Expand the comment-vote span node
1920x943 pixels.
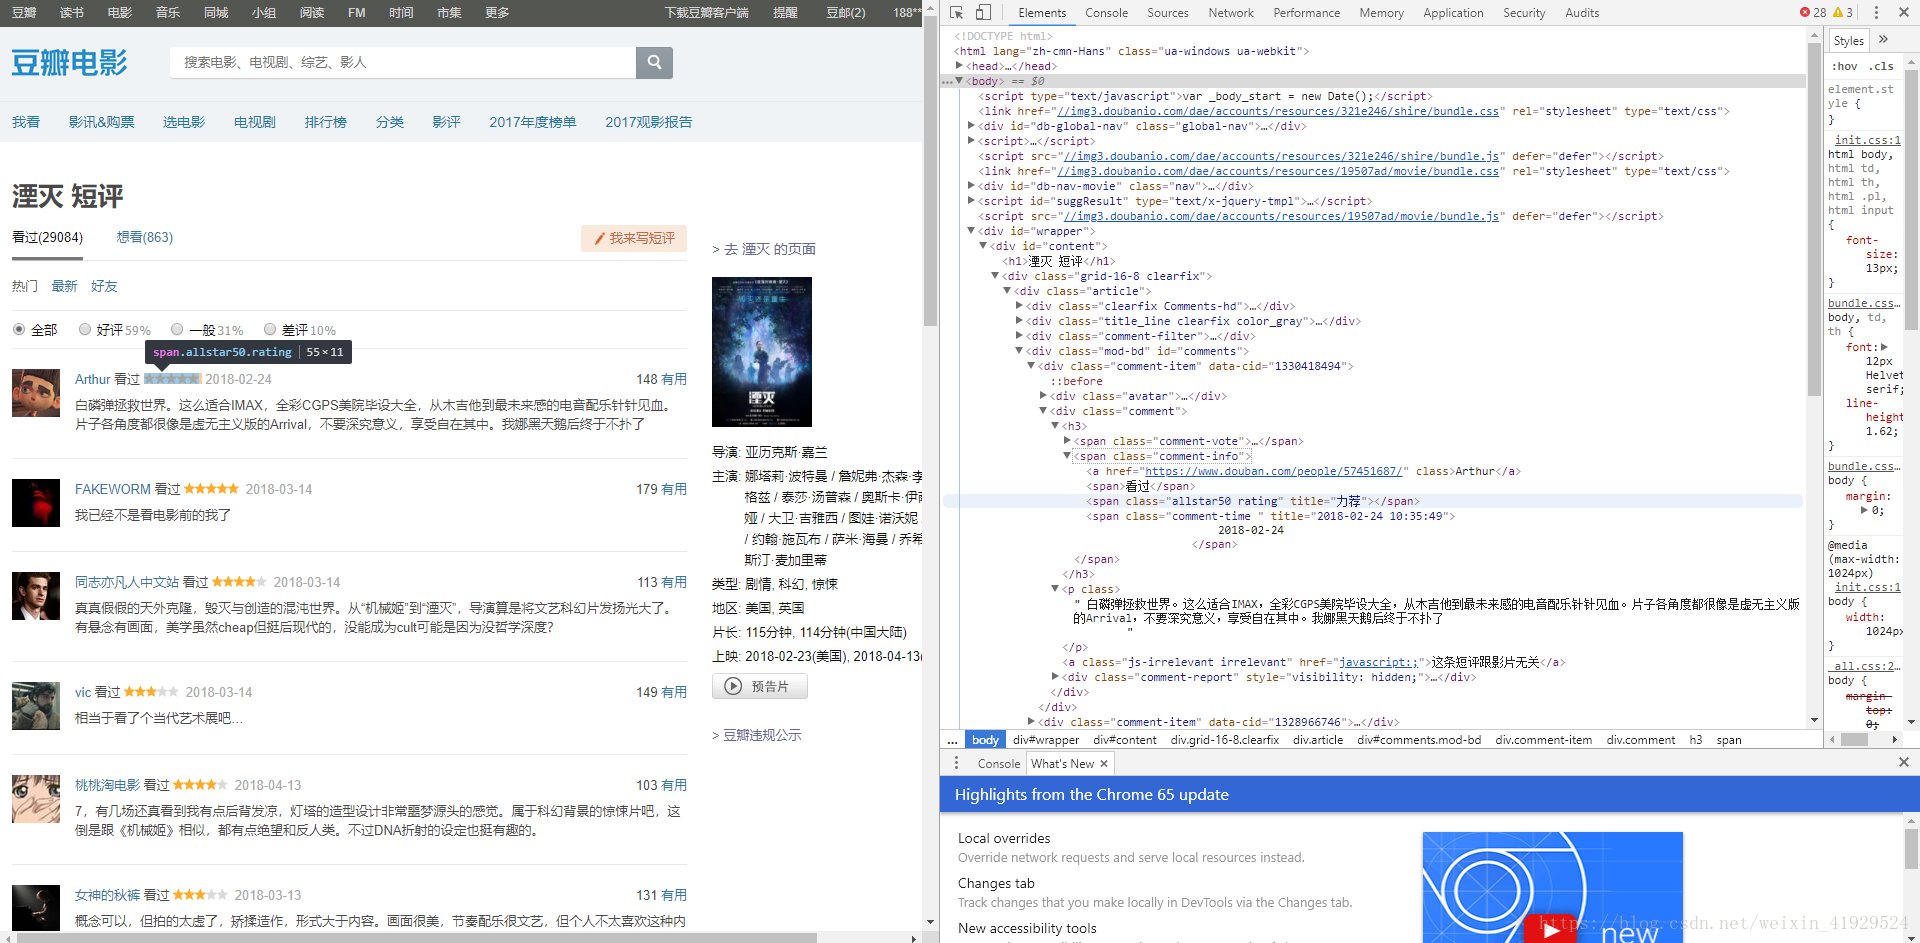(x=1068, y=441)
